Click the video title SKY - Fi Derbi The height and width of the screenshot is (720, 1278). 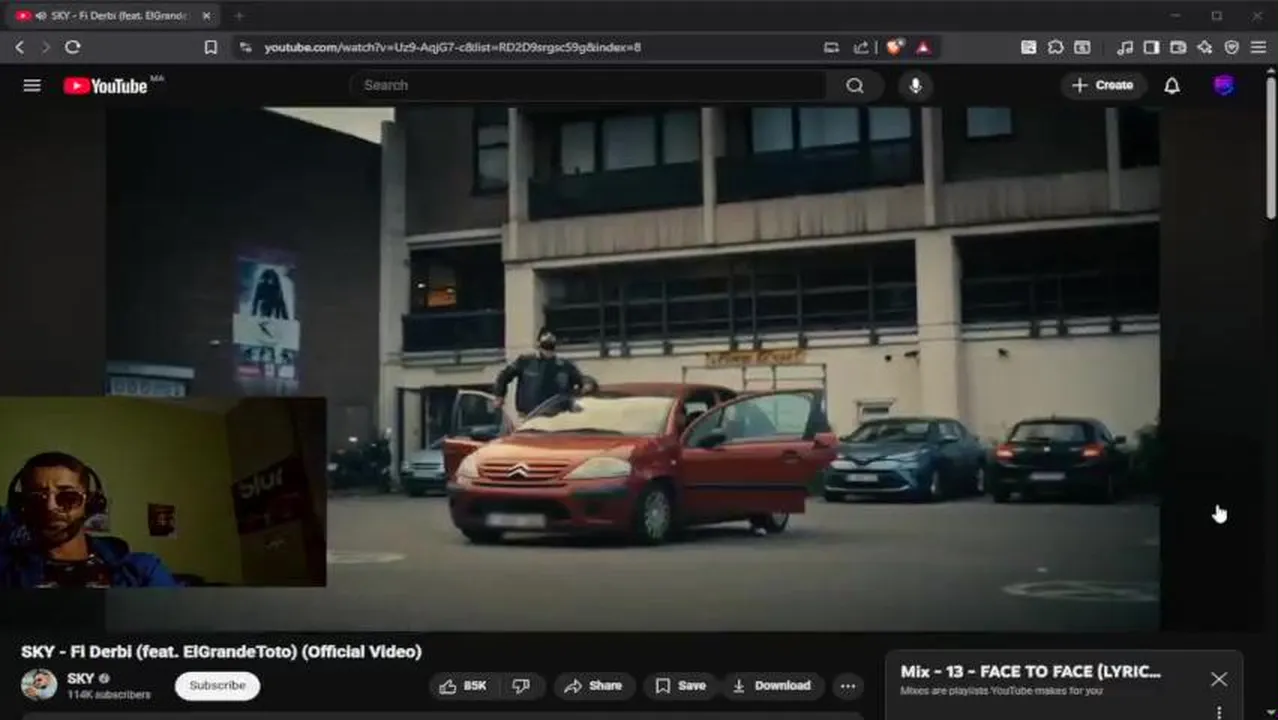pyautogui.click(x=221, y=652)
